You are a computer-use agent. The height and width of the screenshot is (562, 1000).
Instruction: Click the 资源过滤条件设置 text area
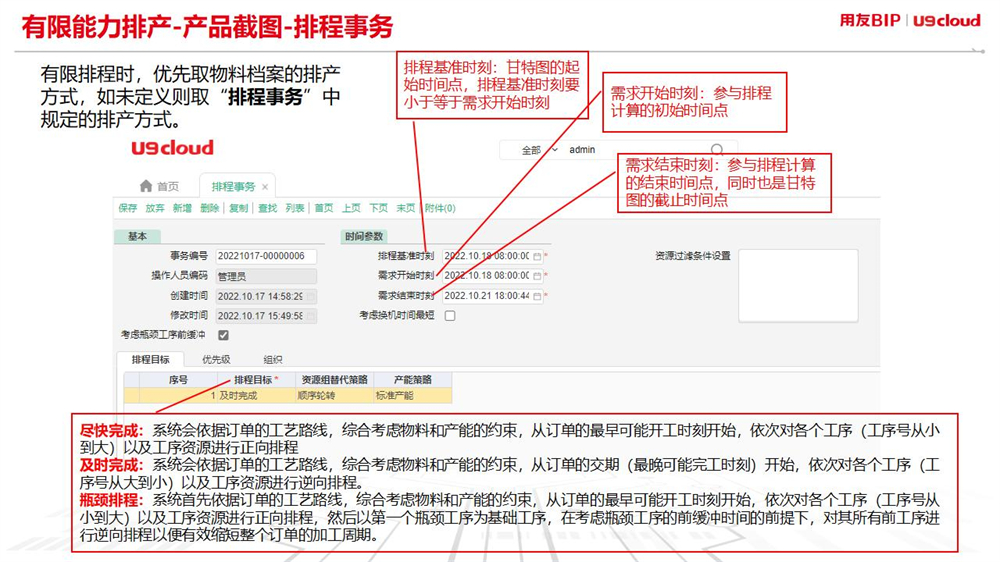click(798, 286)
